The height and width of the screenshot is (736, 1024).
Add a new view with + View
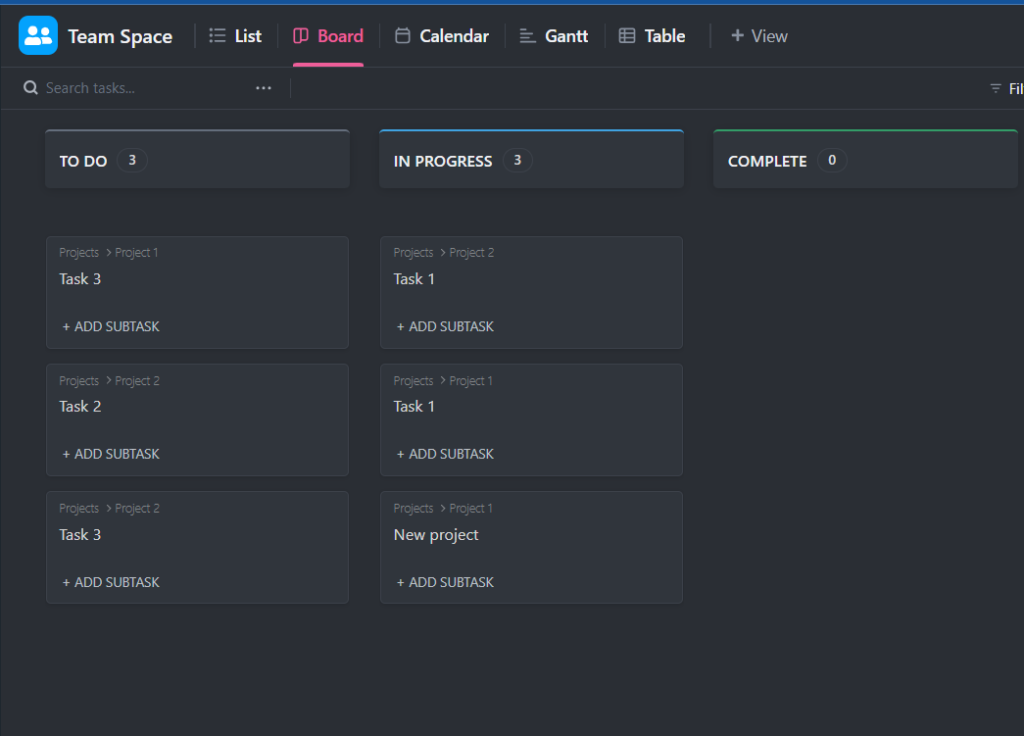(x=758, y=35)
